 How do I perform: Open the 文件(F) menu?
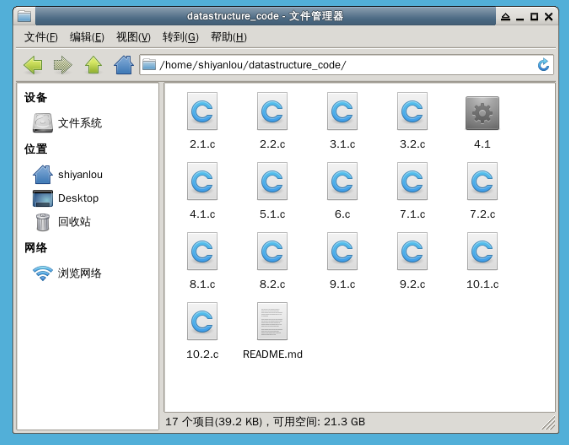(x=41, y=37)
